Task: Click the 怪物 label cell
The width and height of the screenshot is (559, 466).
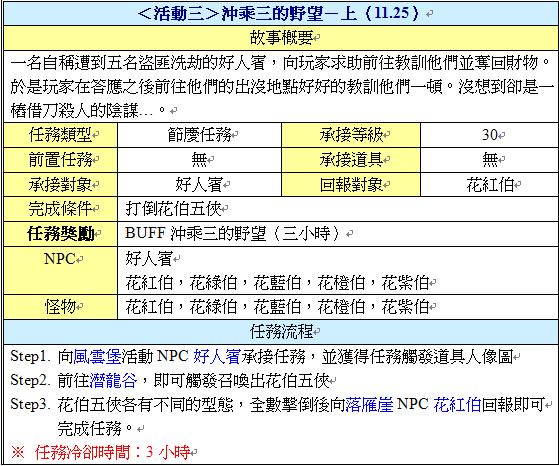Action: (x=61, y=307)
